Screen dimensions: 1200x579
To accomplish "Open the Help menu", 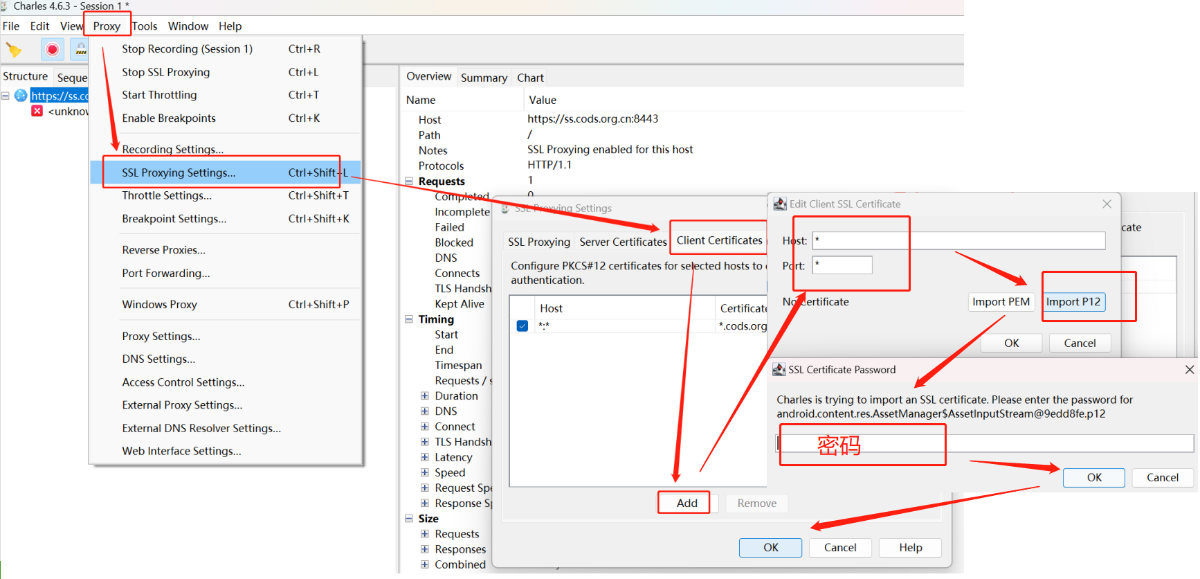I will coord(230,26).
